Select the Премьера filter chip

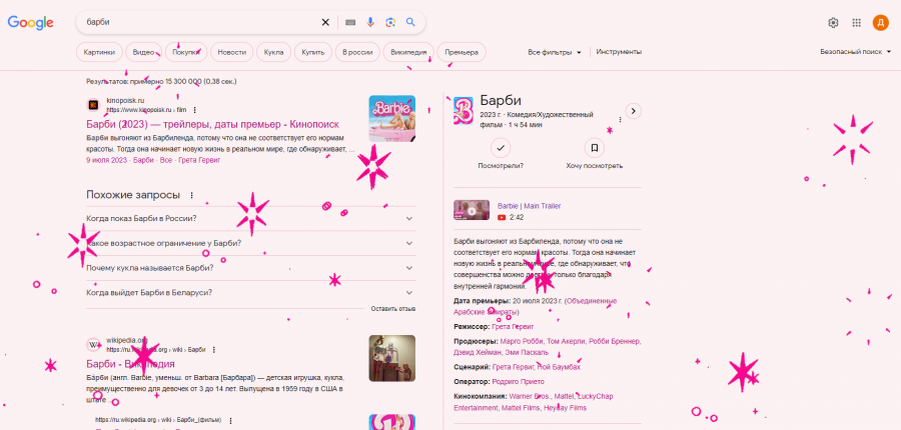click(x=461, y=52)
